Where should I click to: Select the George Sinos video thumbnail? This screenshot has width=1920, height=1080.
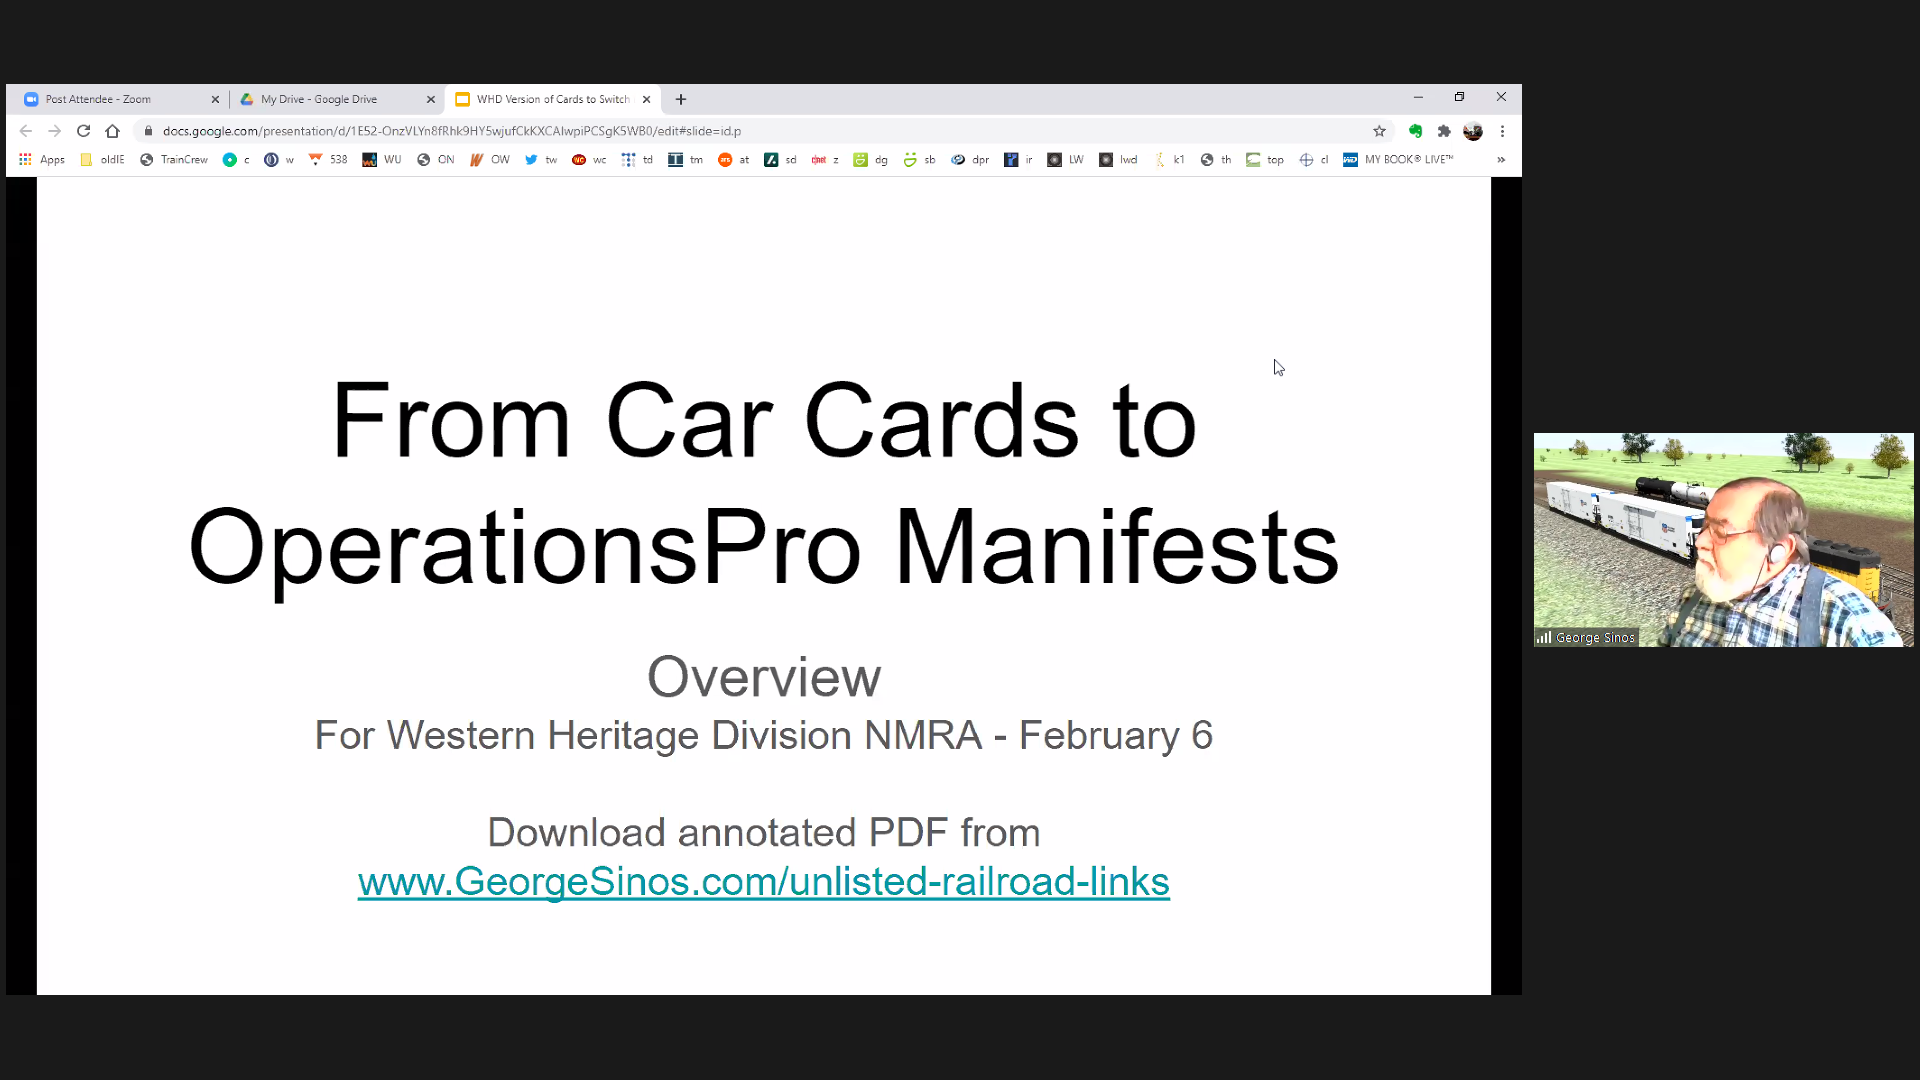pyautogui.click(x=1723, y=540)
